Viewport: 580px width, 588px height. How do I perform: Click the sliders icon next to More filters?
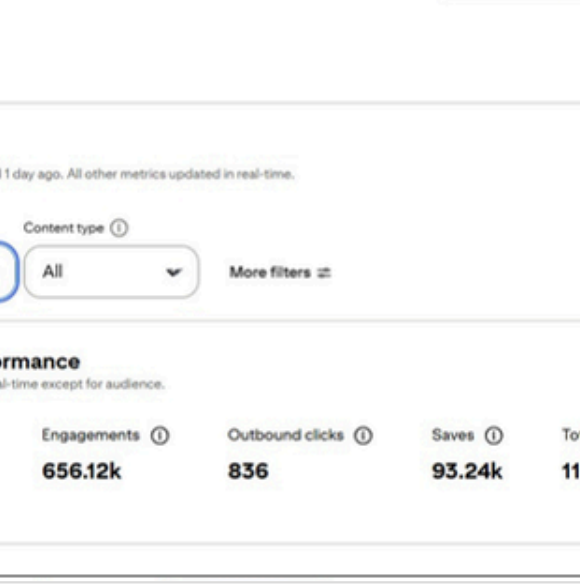(324, 273)
